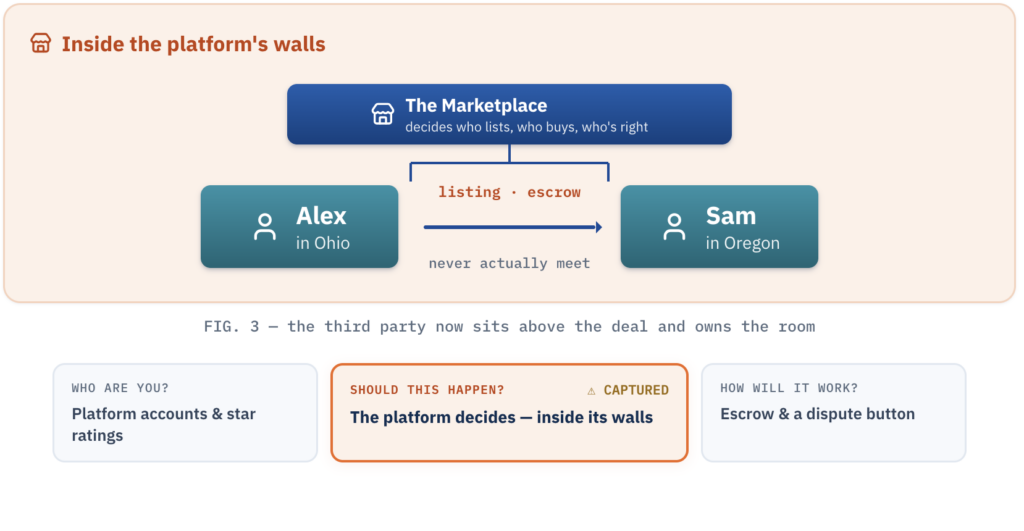1024x531 pixels.
Task: Click the 'listing · escrow' label
Action: point(509,192)
